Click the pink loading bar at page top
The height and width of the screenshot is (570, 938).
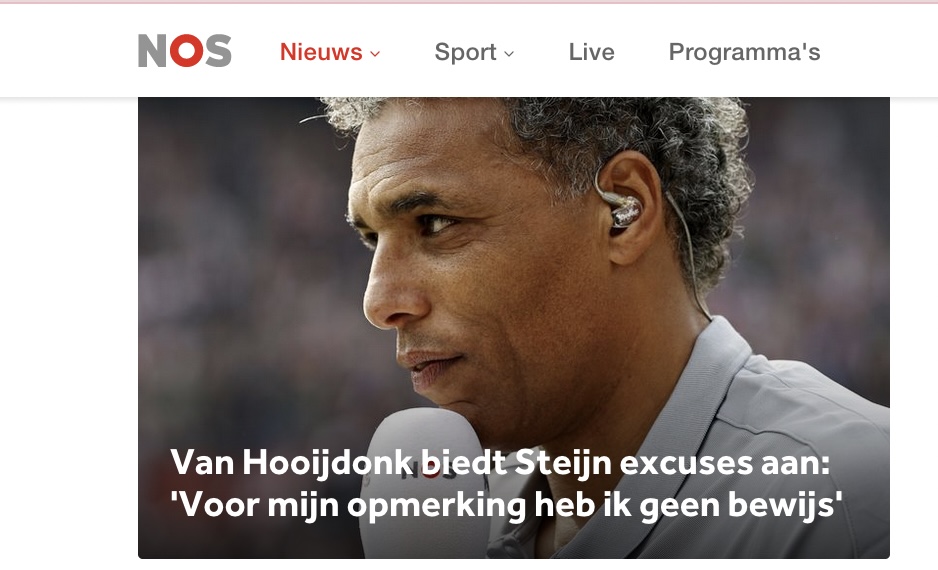(x=469, y=2)
